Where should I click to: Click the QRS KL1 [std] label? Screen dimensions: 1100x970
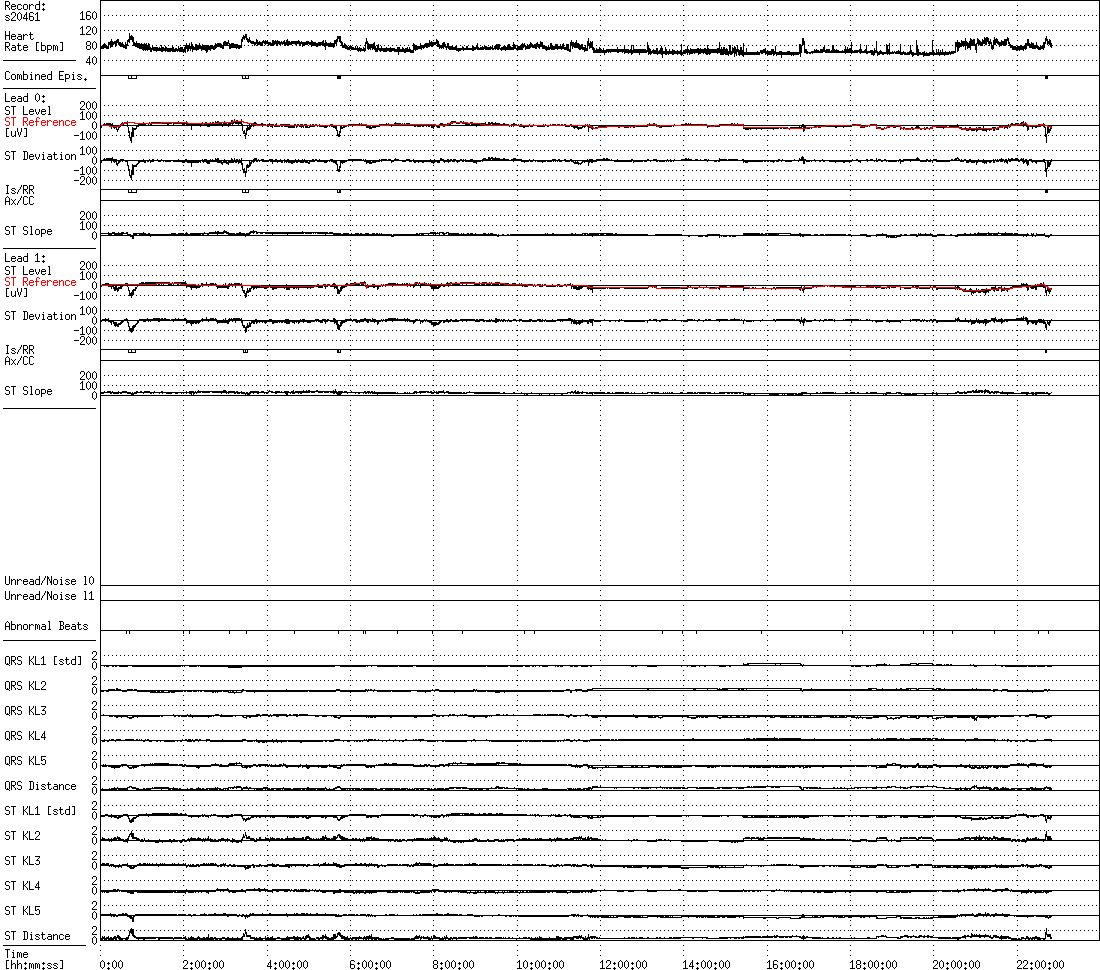43,661
